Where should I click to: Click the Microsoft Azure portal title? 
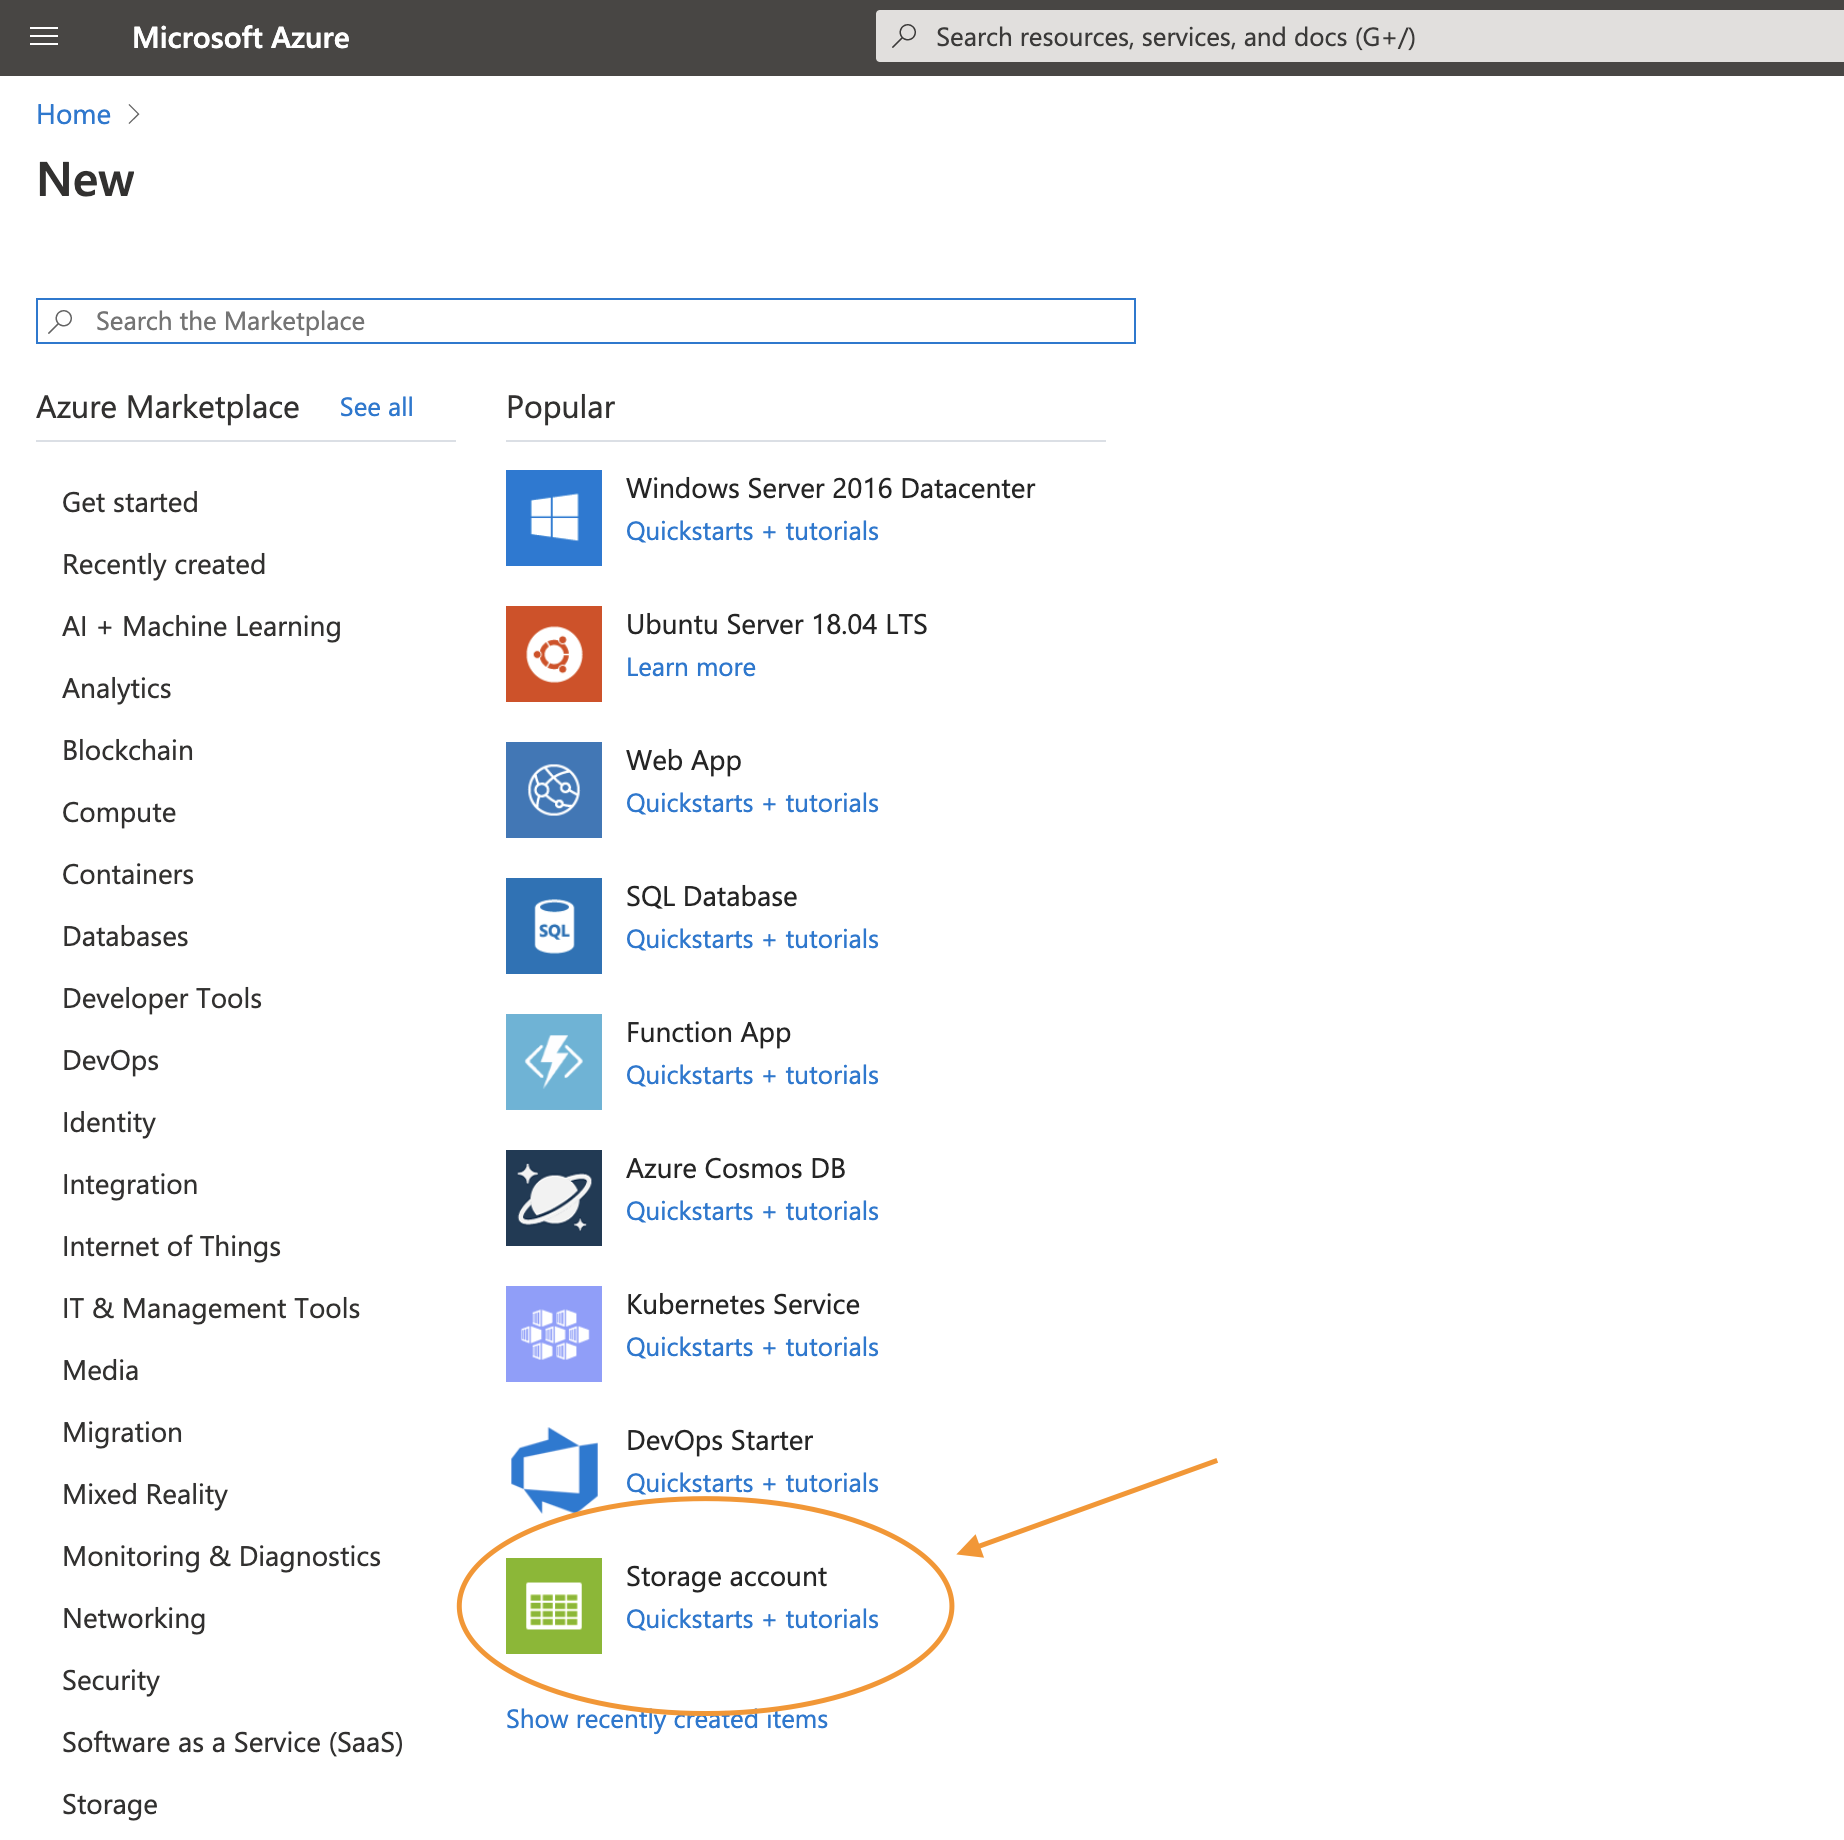241,37
